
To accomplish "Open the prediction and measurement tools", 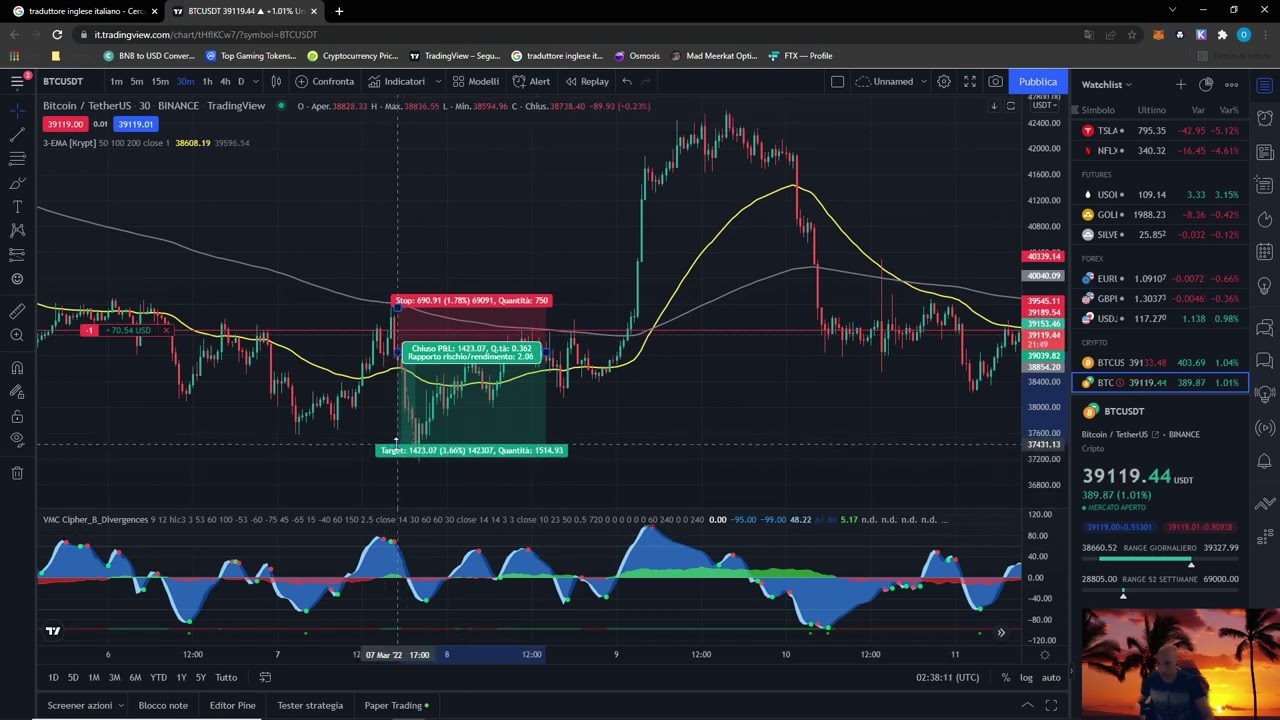I will 17,255.
